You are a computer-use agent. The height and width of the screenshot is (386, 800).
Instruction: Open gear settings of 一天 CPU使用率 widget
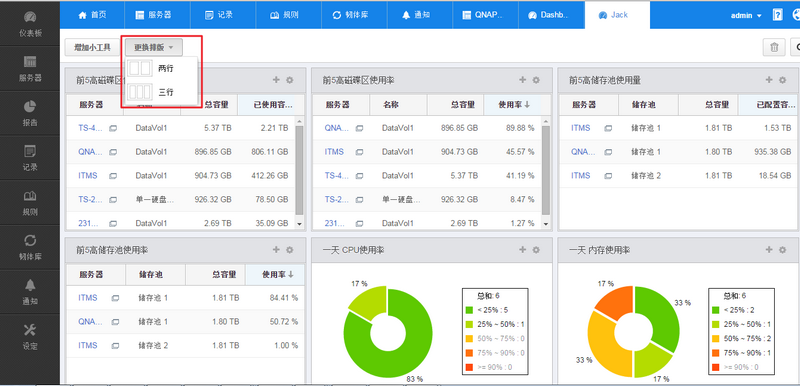(x=536, y=250)
